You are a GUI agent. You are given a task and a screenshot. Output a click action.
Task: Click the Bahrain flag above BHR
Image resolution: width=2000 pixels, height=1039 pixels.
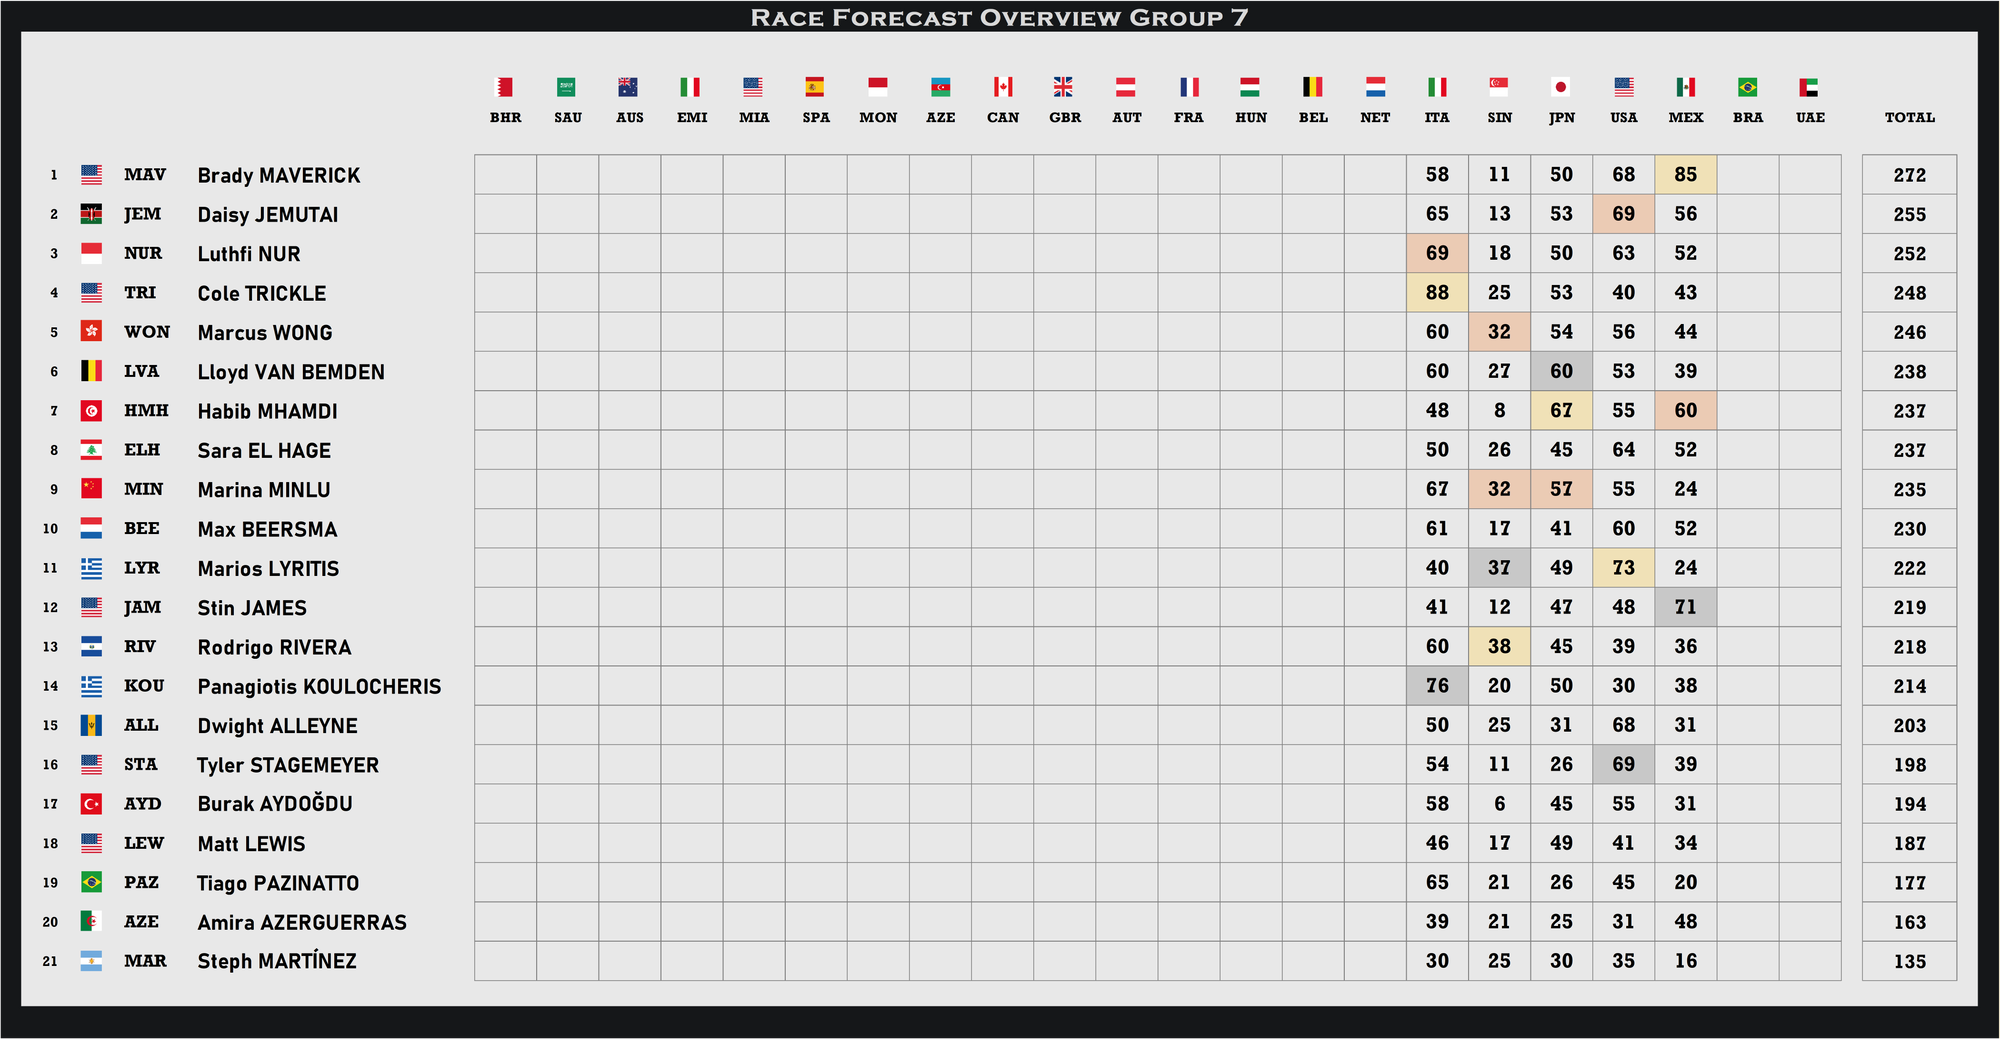pyautogui.click(x=505, y=88)
